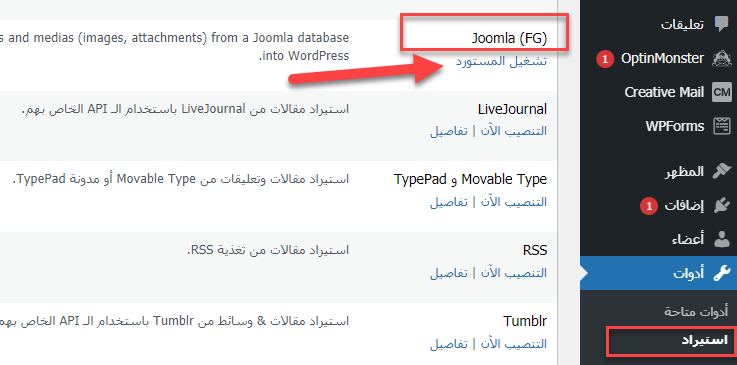Image resolution: width=737 pixels, height=365 pixels.
Task: Select the استيراد submenu item
Action: [x=705, y=341]
